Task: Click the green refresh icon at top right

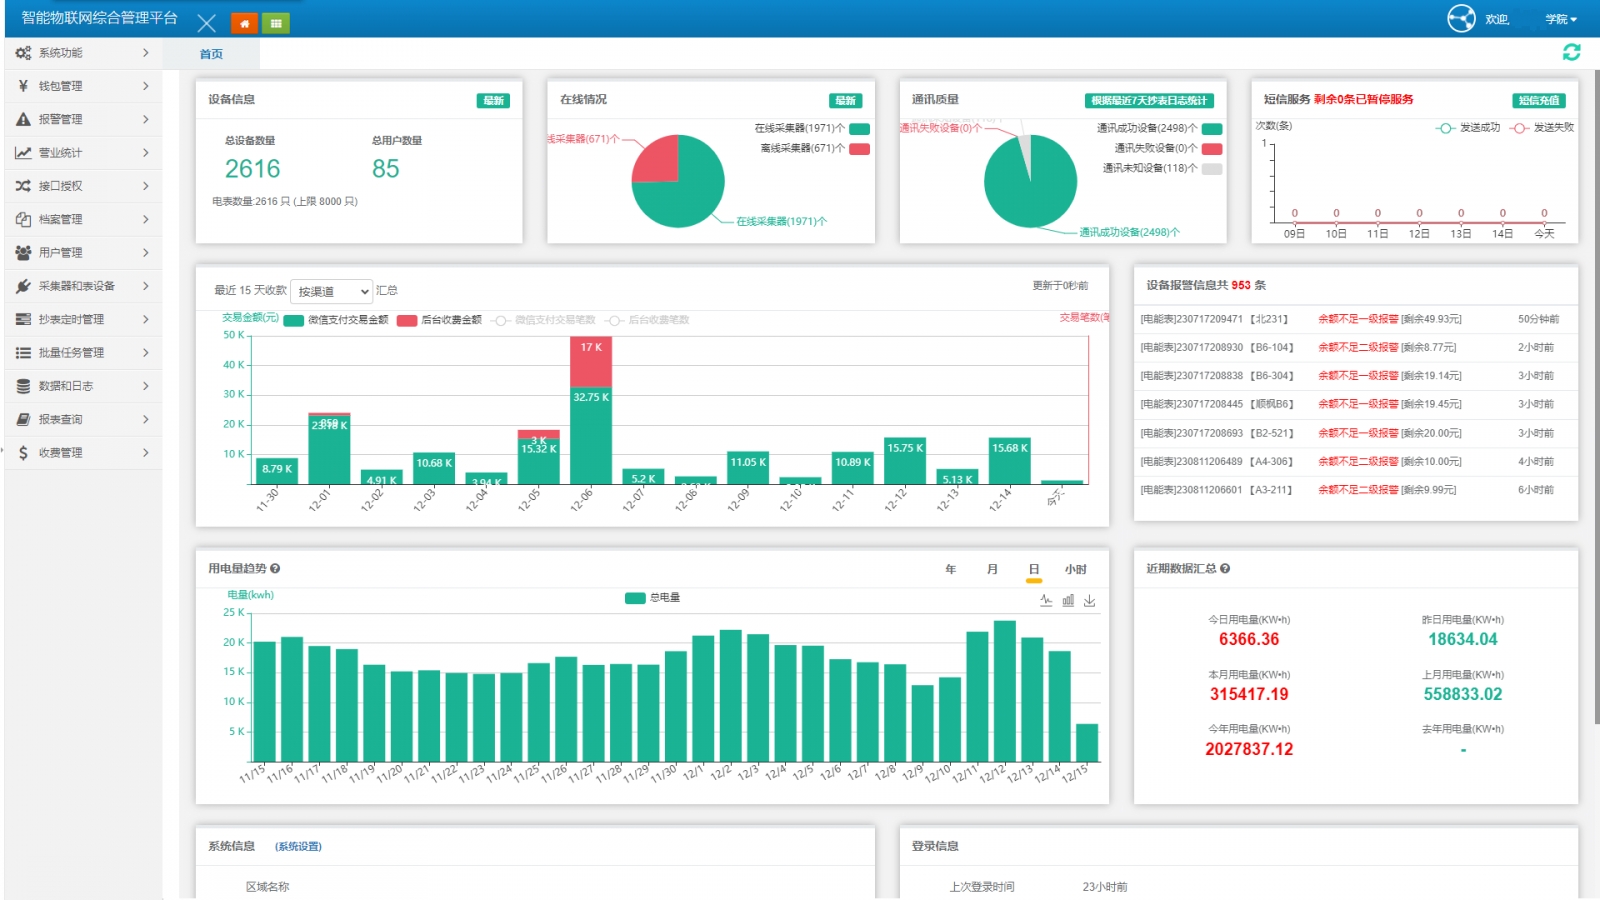Action: (x=1571, y=52)
